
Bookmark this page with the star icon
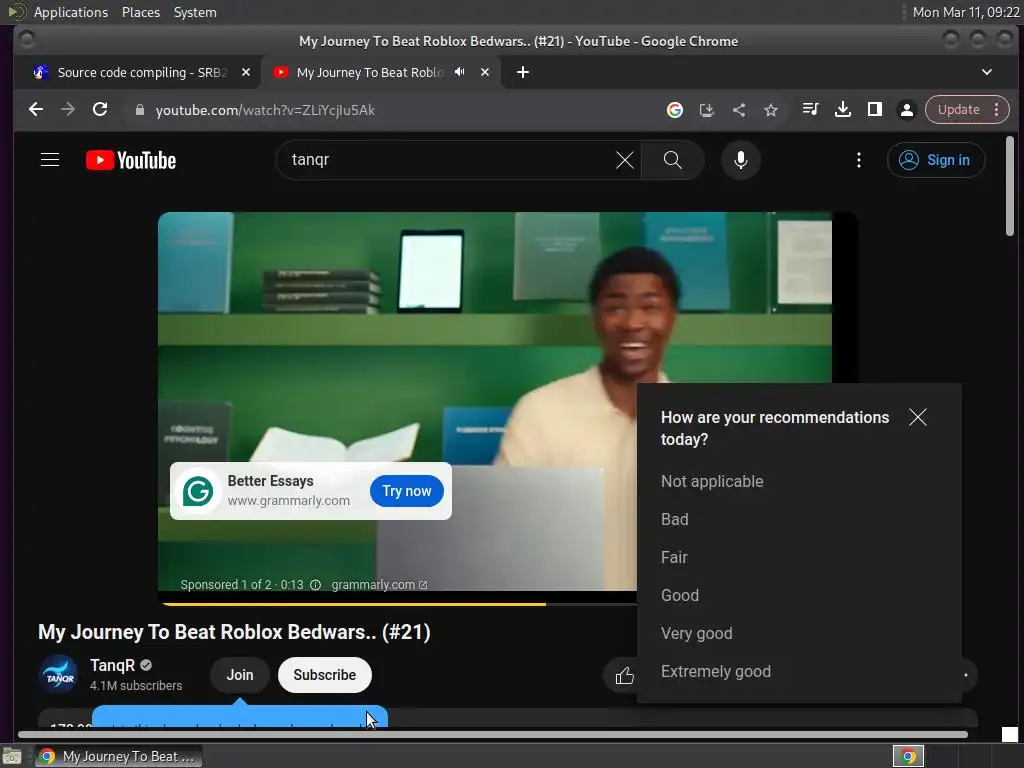click(x=771, y=110)
